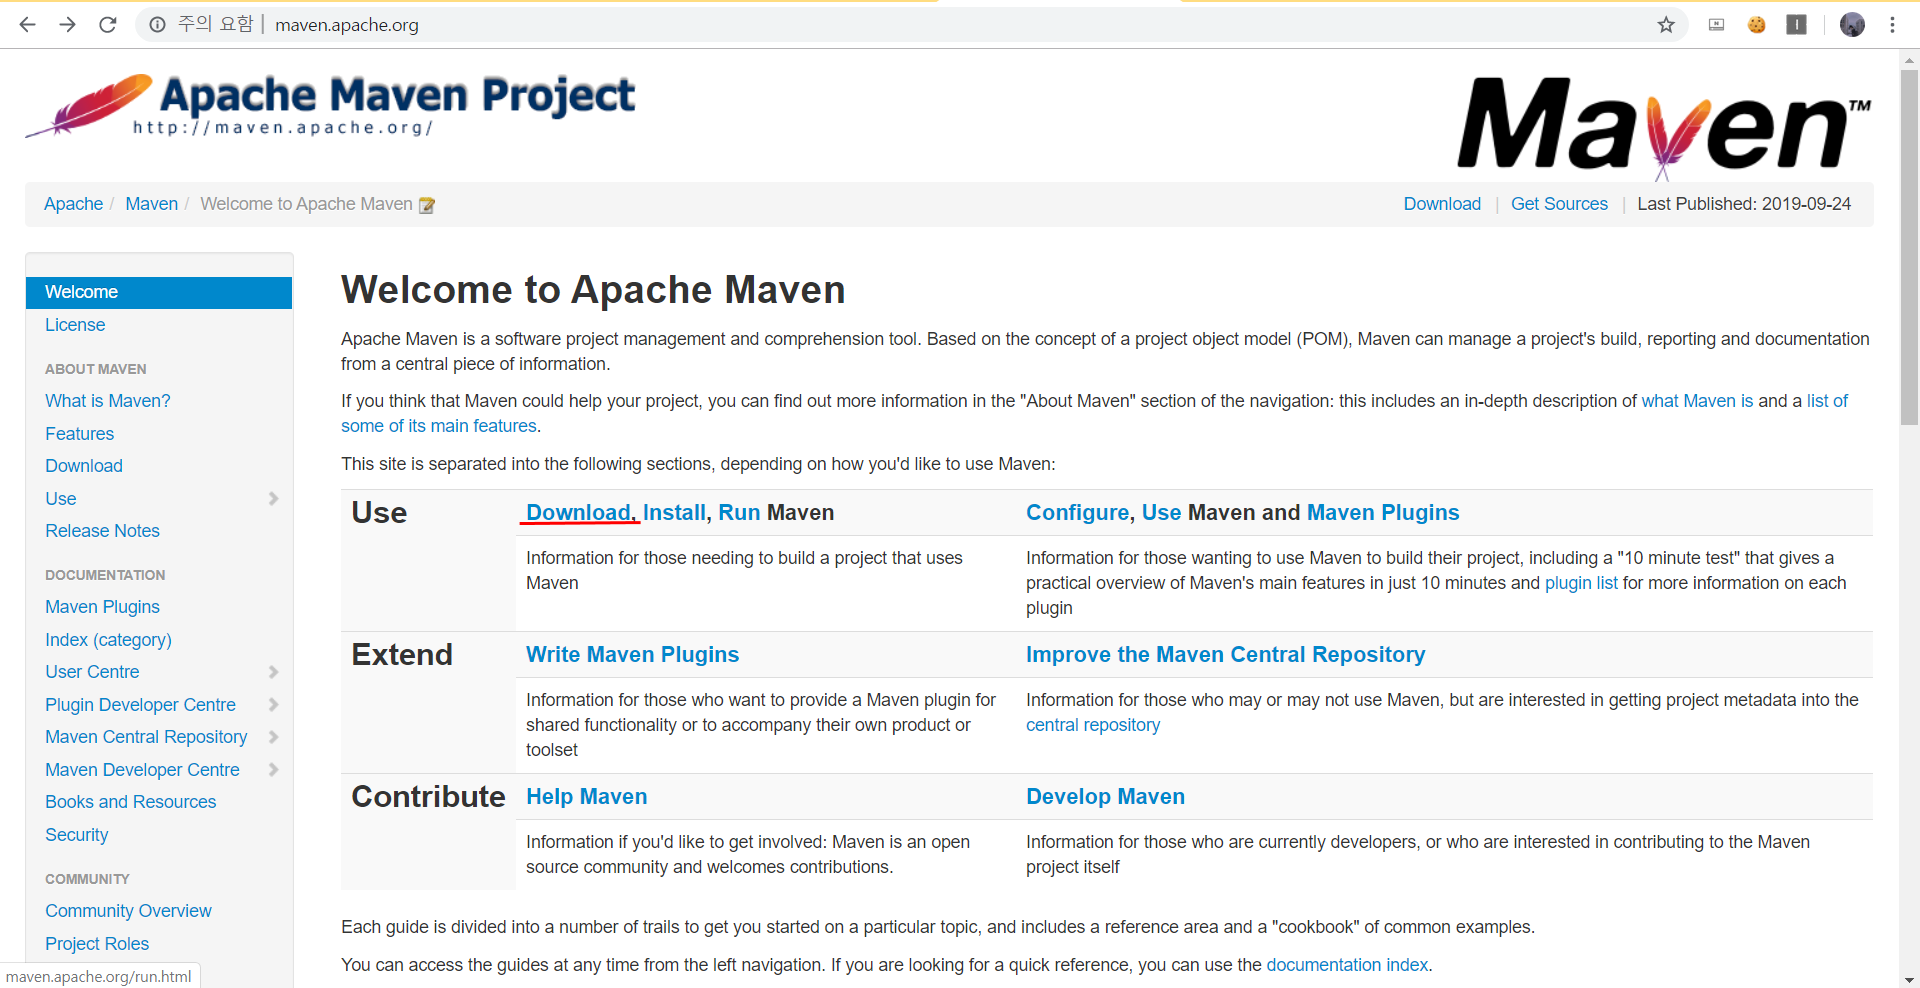Go back with the browser back arrow
The image size is (1920, 988).
pos(27,25)
